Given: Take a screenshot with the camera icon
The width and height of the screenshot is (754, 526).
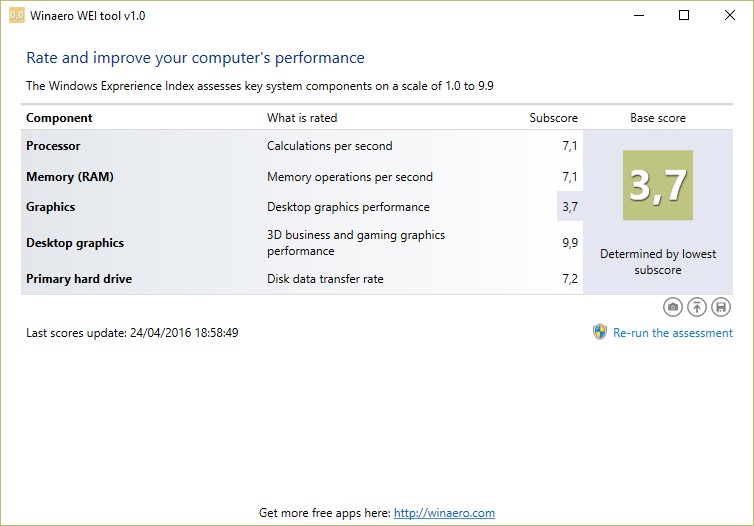Looking at the screenshot, I should tap(674, 307).
